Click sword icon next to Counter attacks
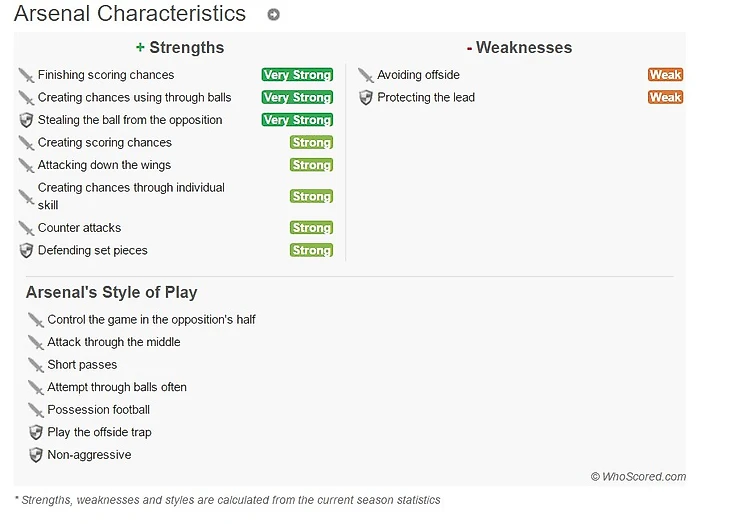This screenshot has width=730, height=524. (x=26, y=228)
